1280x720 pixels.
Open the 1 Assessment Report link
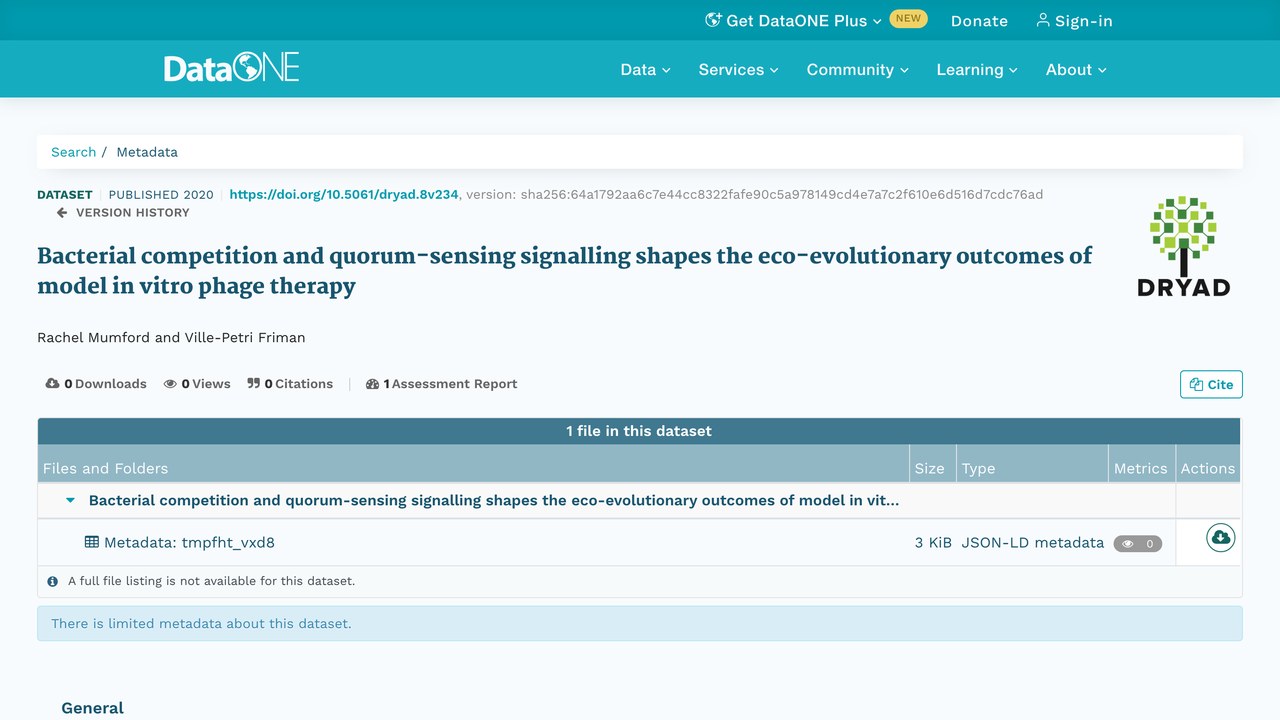442,384
